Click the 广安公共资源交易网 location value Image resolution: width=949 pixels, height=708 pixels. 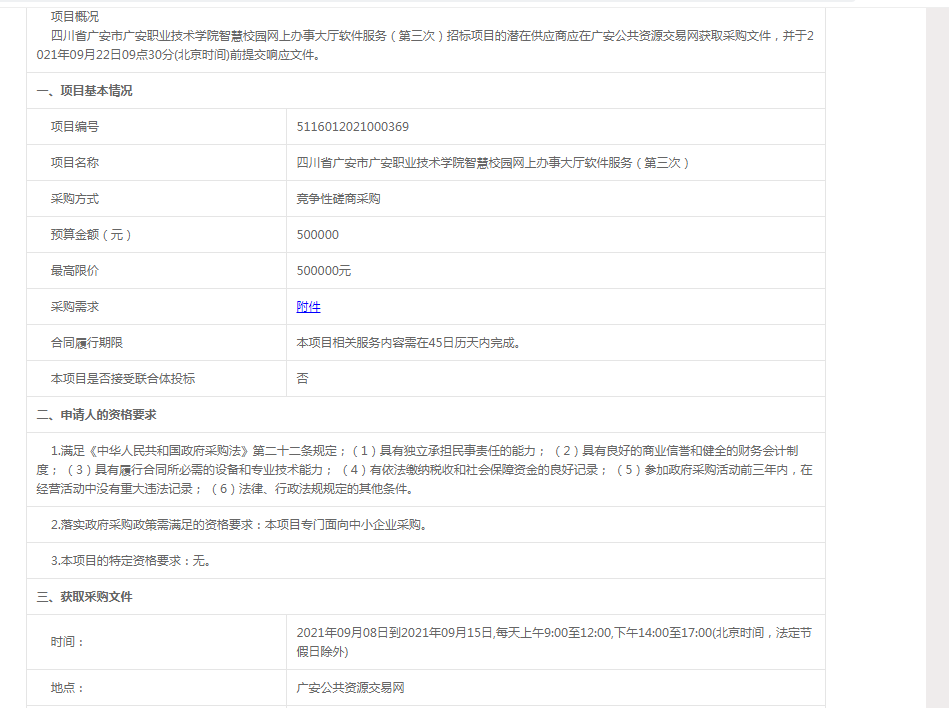tap(350, 688)
